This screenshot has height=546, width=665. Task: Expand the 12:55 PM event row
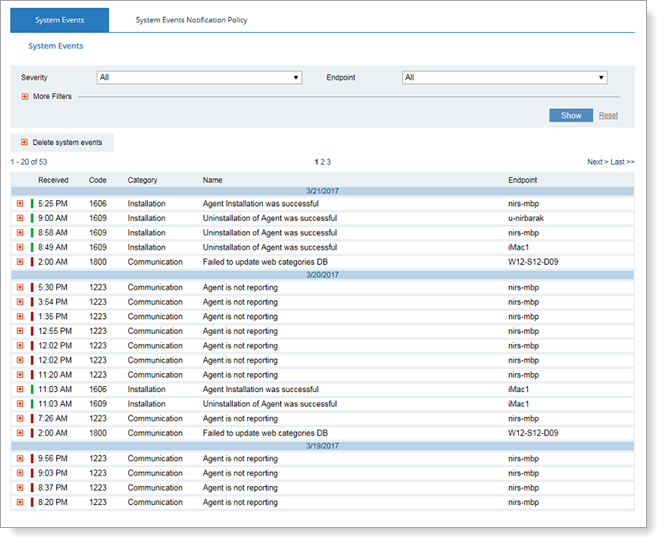tap(19, 331)
